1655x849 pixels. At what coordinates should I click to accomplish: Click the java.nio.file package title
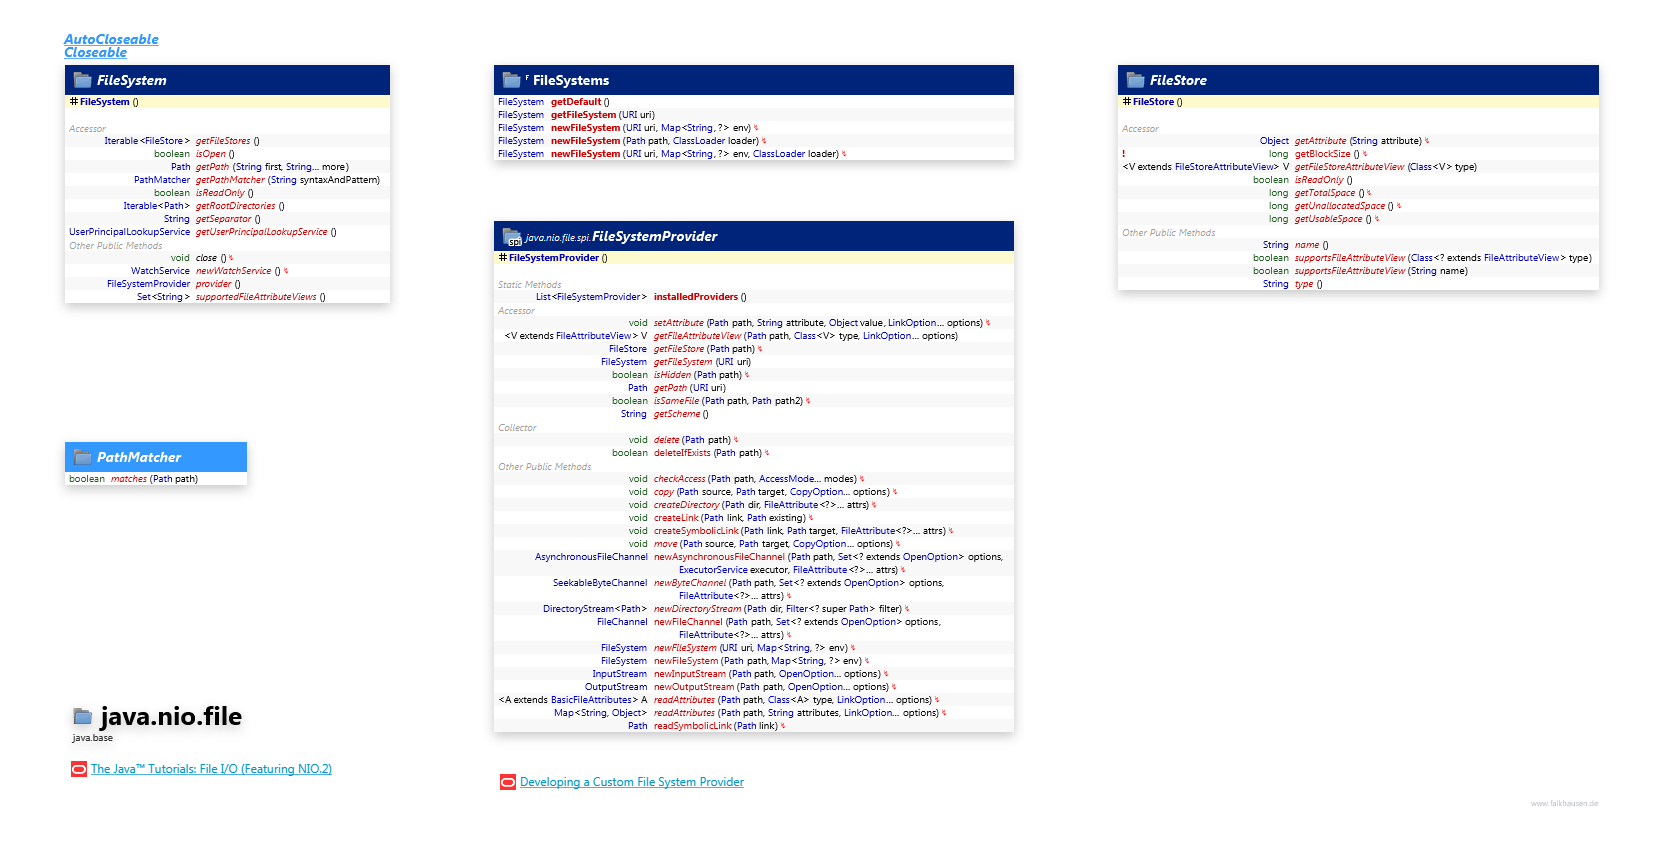(171, 716)
